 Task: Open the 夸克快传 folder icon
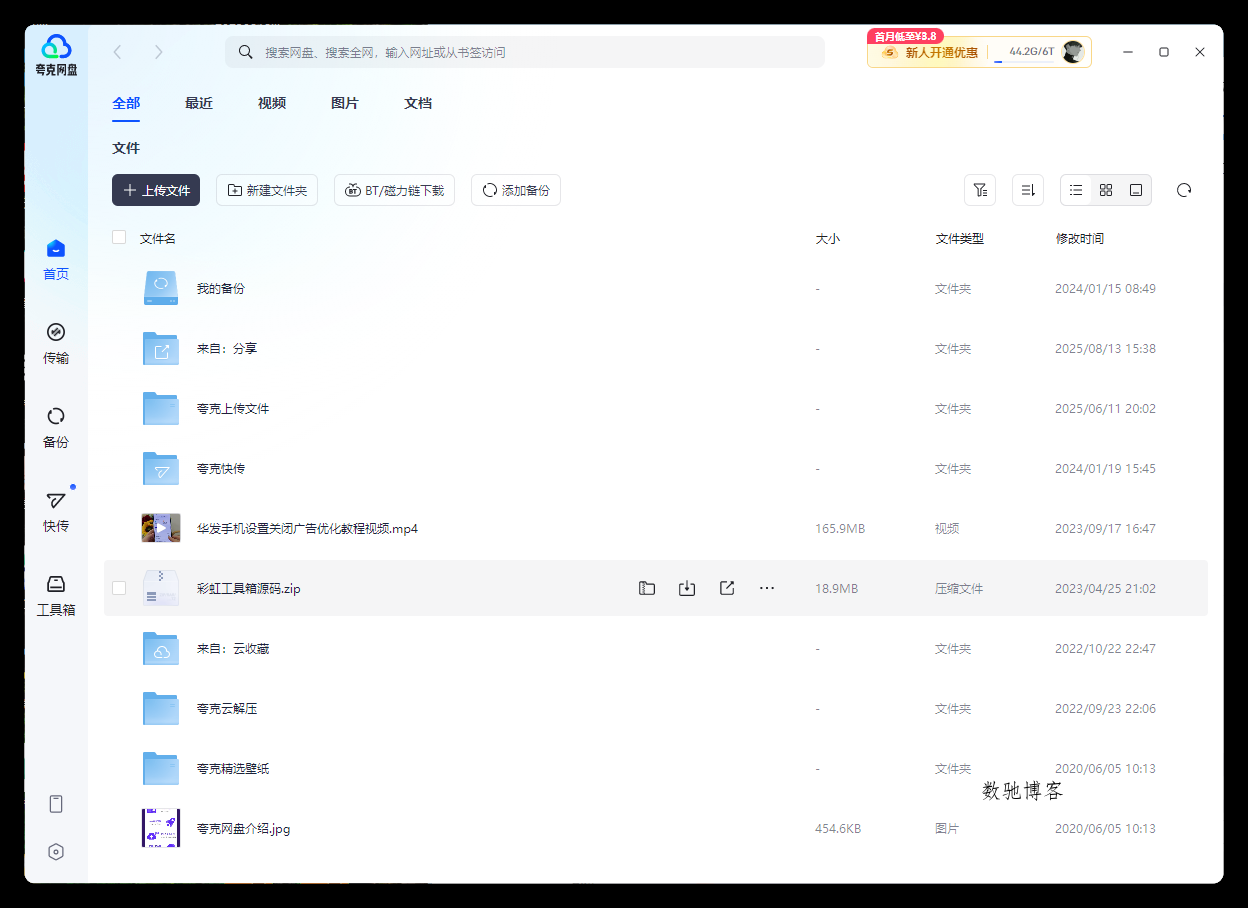(160, 468)
